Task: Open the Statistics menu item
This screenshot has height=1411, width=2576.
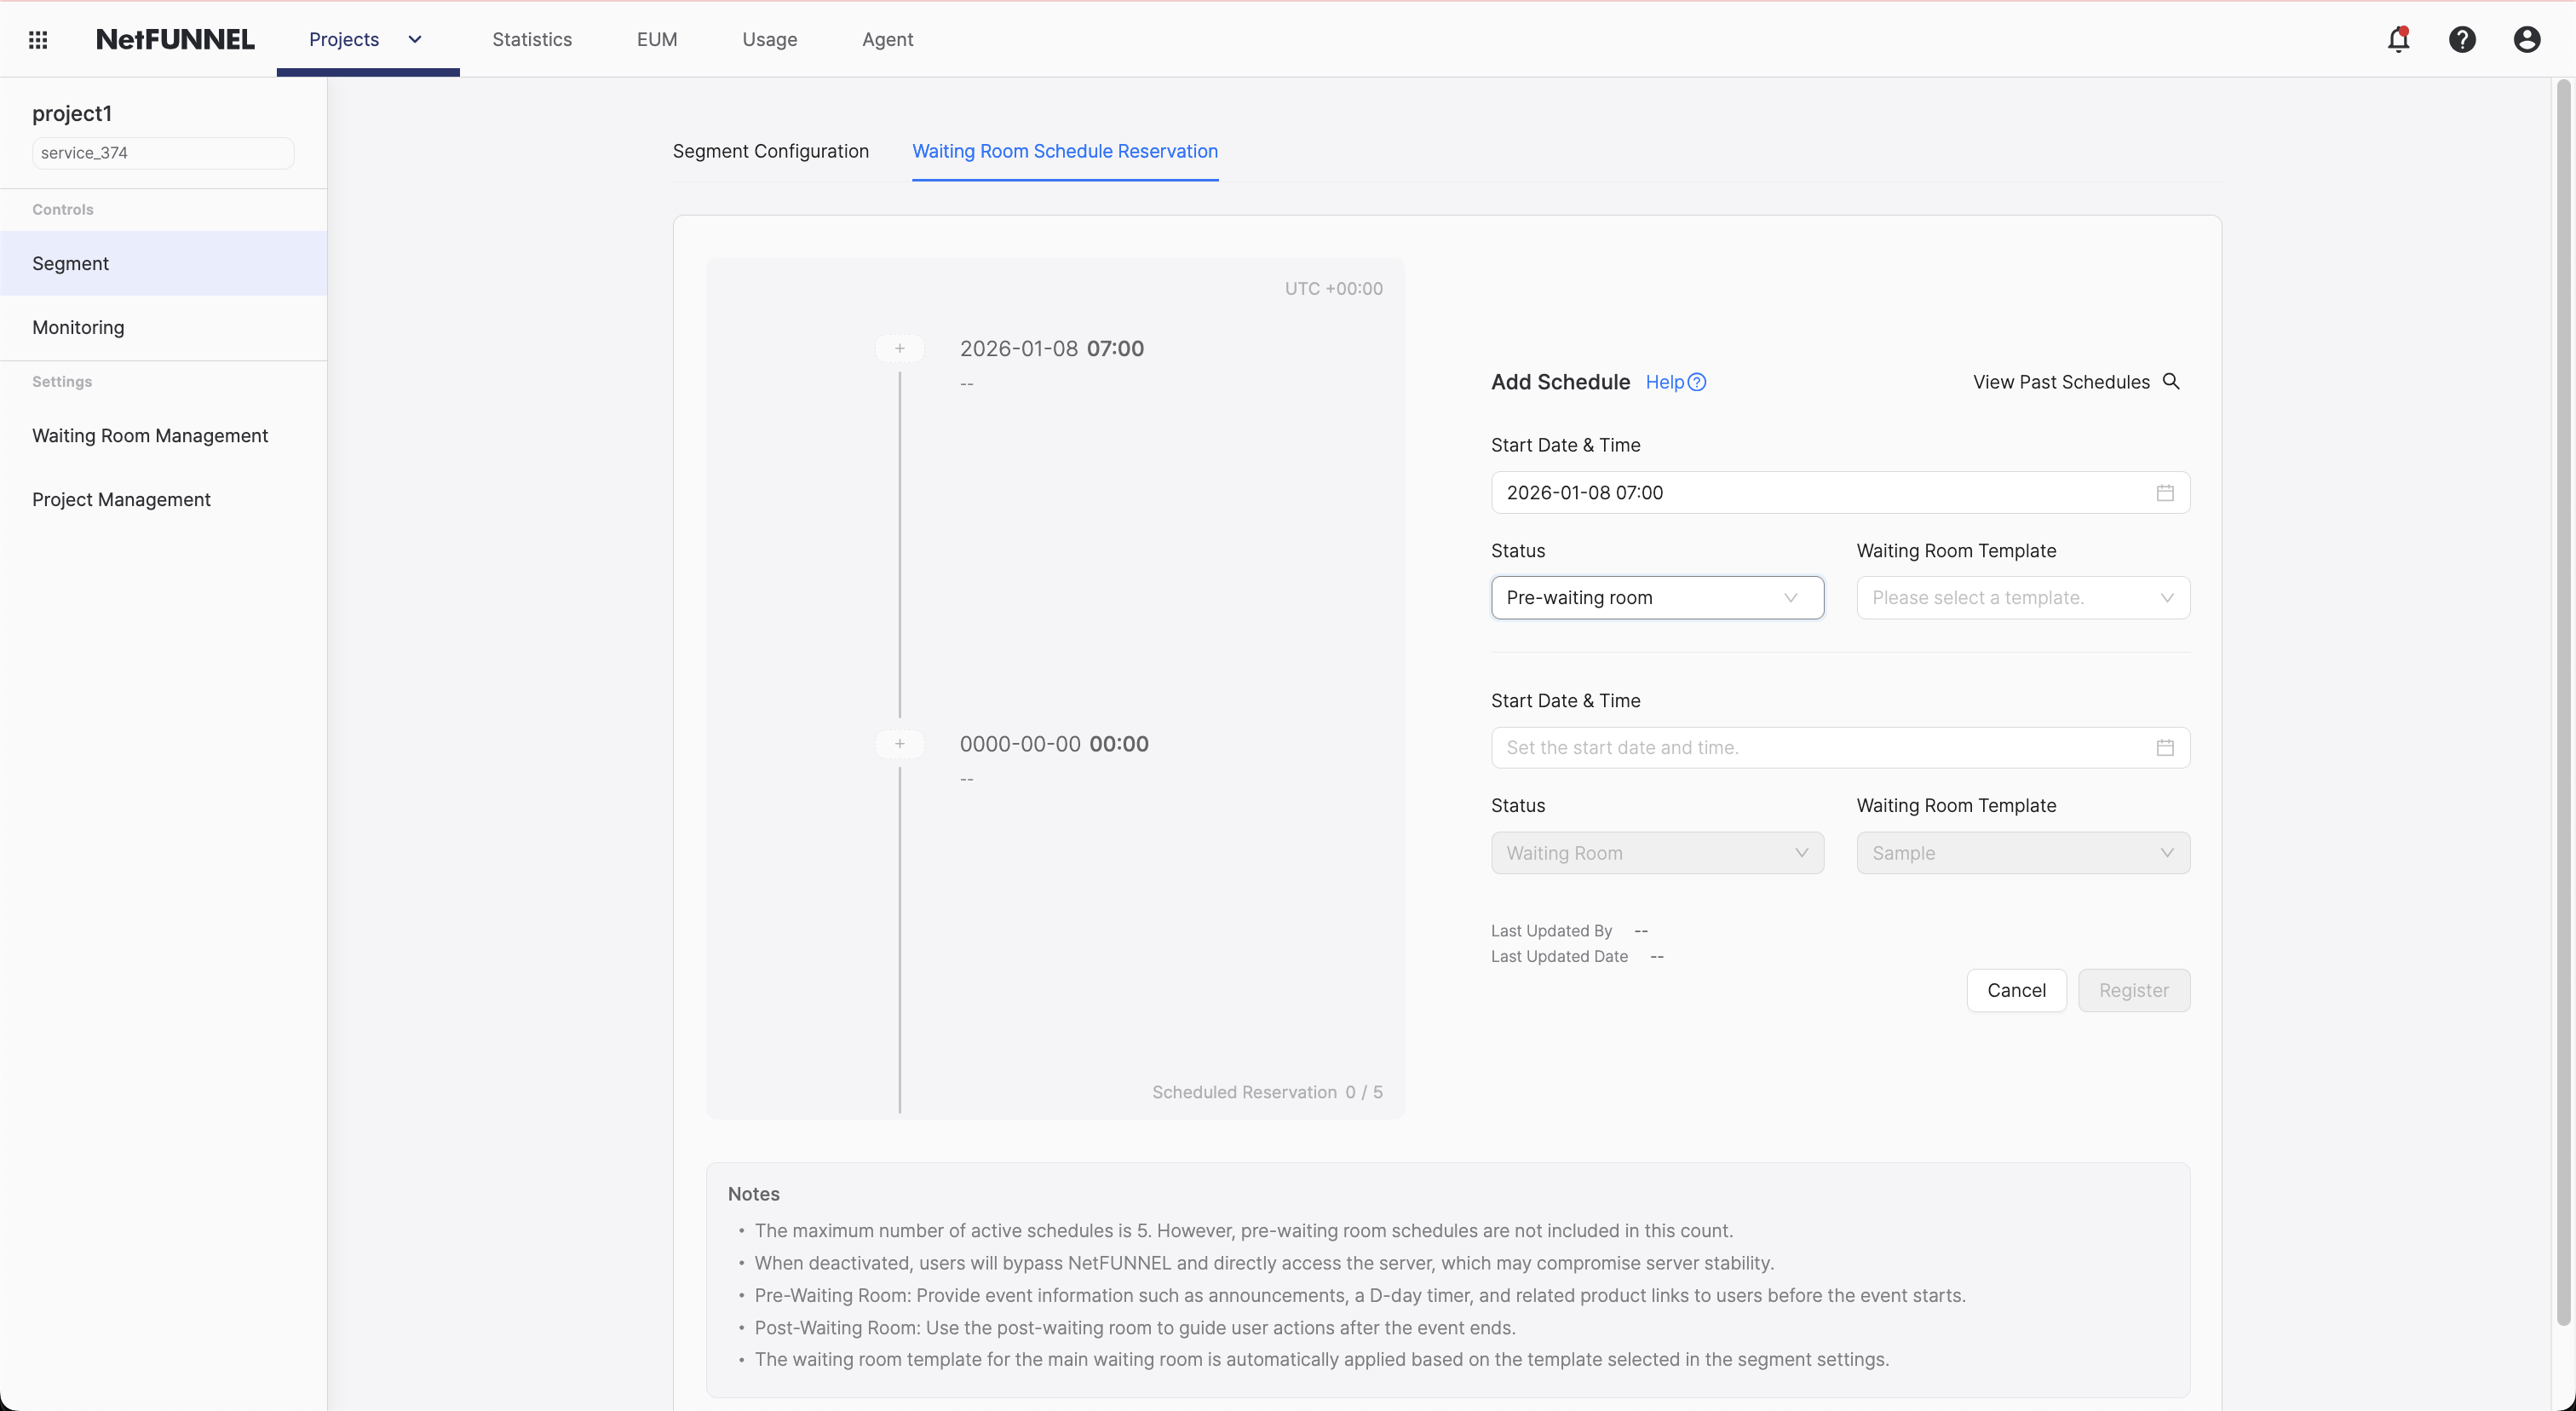Action: (532, 40)
